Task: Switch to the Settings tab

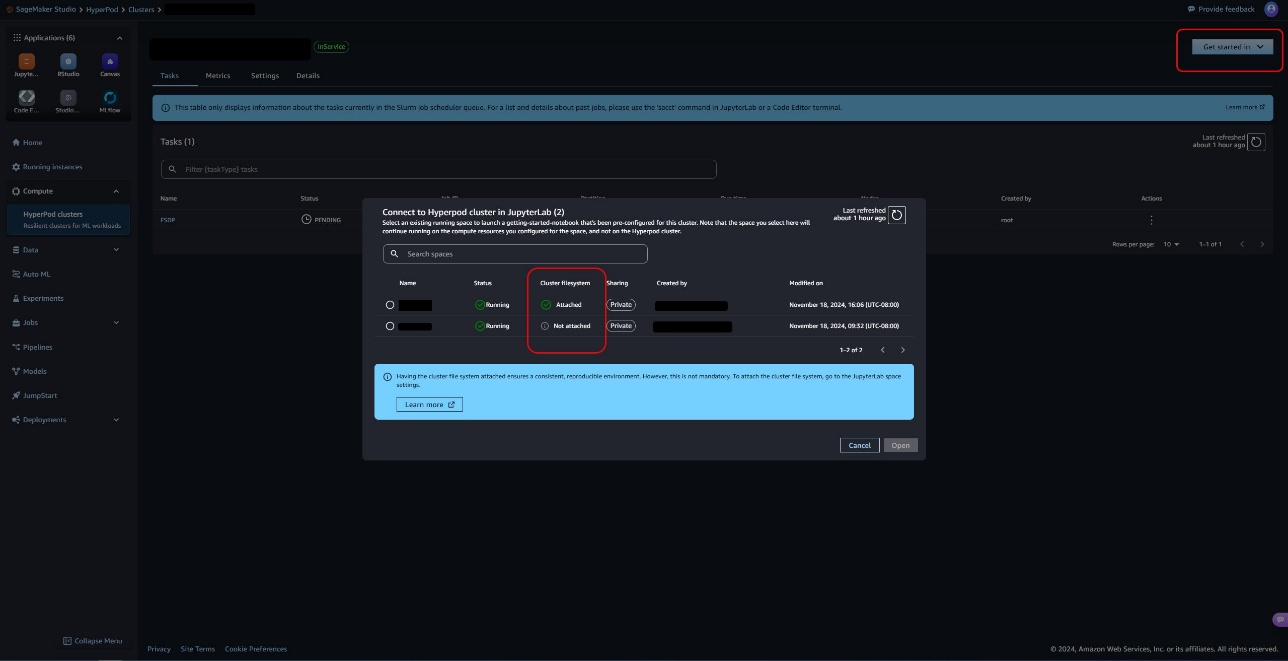Action: pos(265,76)
